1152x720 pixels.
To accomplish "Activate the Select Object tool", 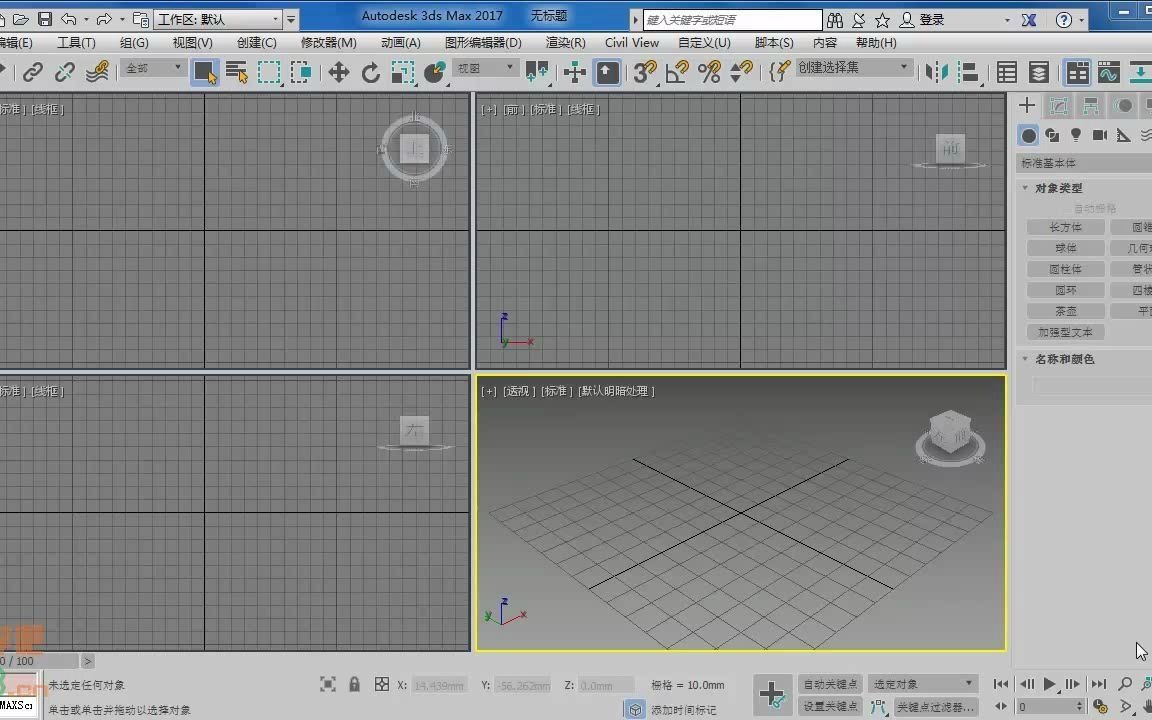I will pos(205,72).
